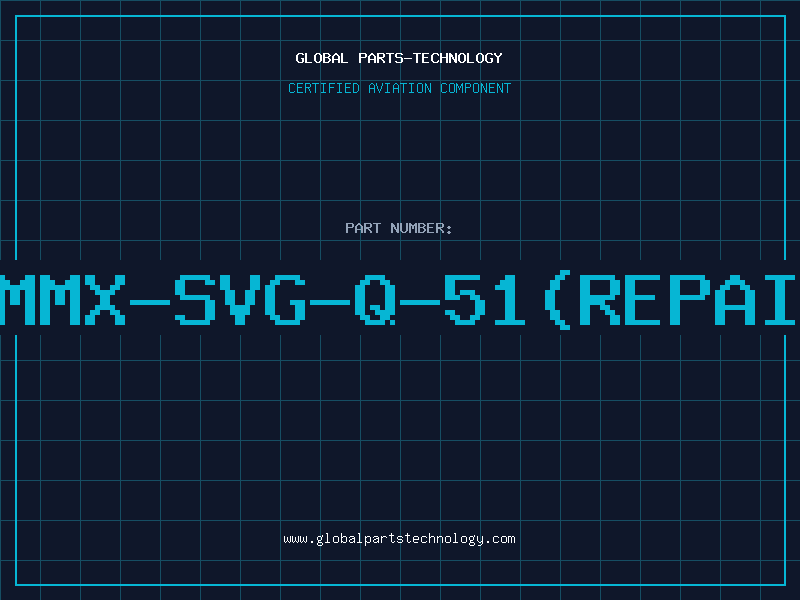Click the PART NUMBER: label
The height and width of the screenshot is (600, 800).
(x=399, y=228)
